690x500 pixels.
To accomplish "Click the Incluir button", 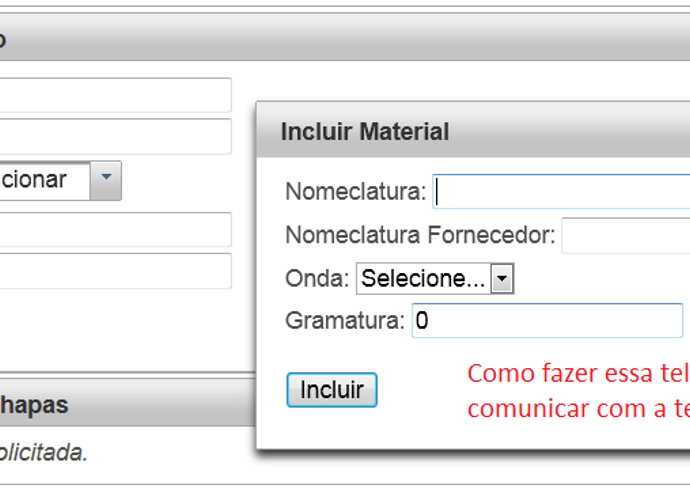I will point(332,390).
